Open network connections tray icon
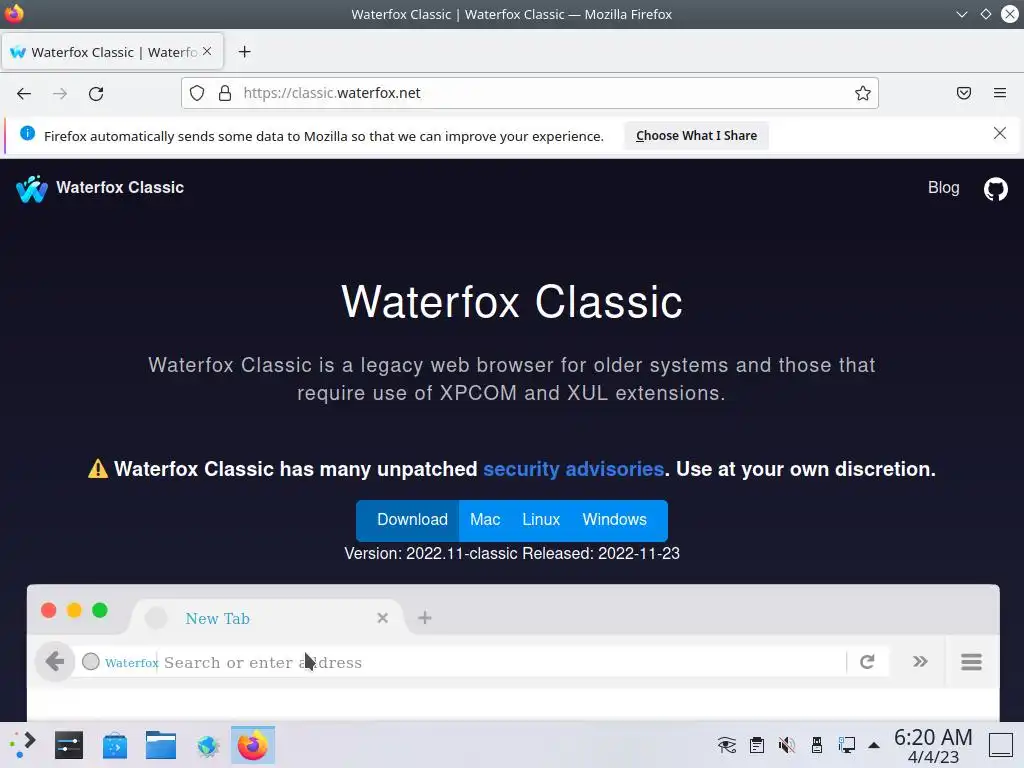1024x768 pixels. coord(847,744)
